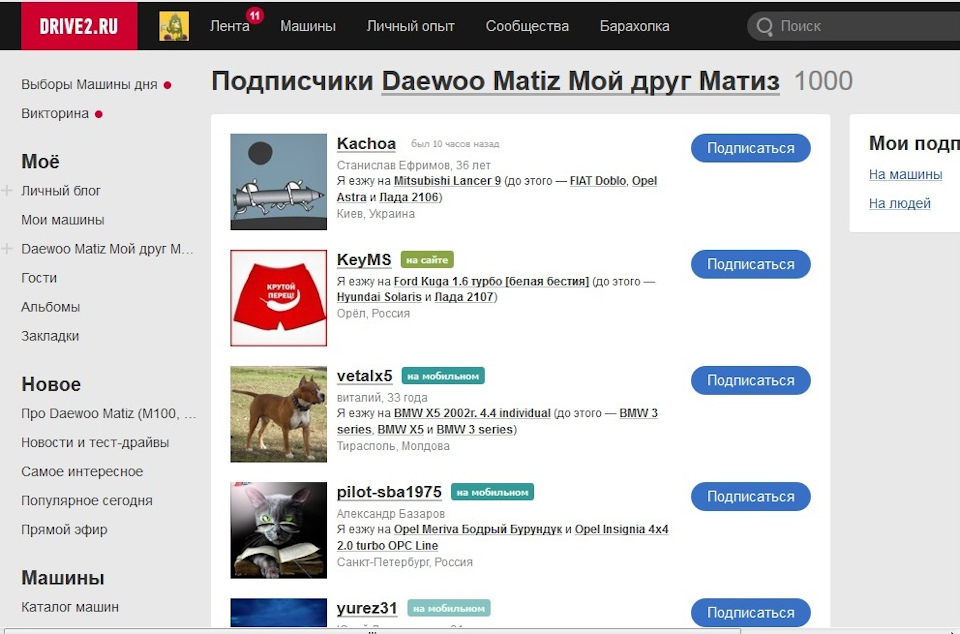The width and height of the screenshot is (960, 634).
Task: Subscribe to KeyMS
Action: click(x=751, y=264)
